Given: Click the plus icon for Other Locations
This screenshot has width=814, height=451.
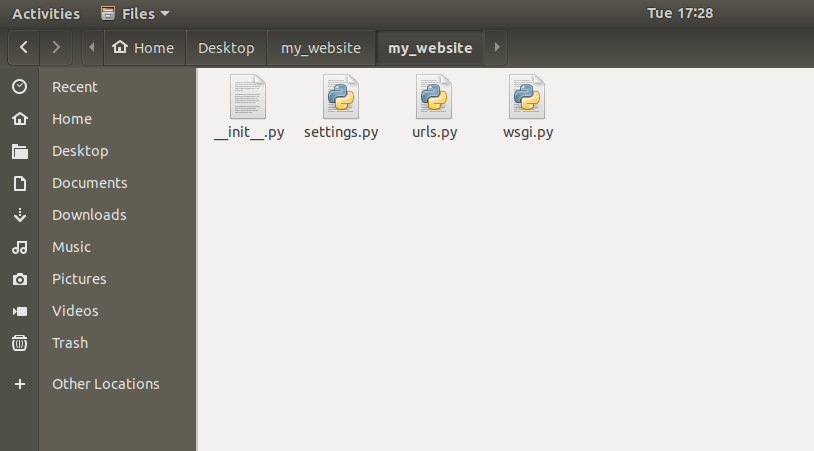Looking at the screenshot, I should pos(20,384).
